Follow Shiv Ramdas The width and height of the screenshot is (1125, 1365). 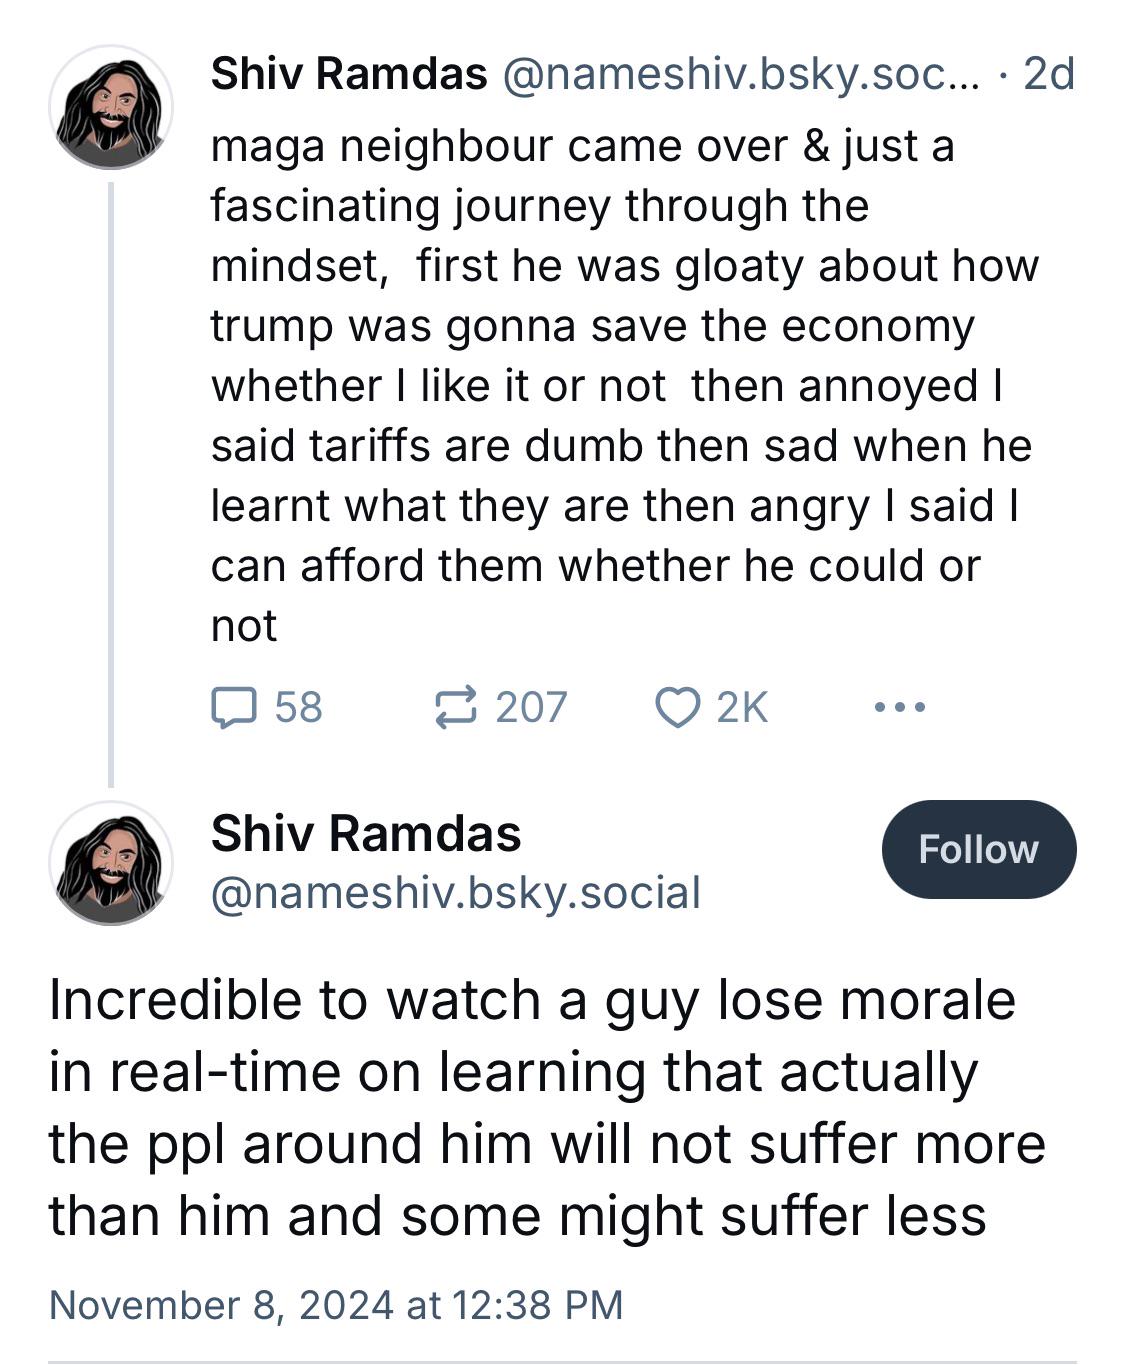click(x=979, y=849)
